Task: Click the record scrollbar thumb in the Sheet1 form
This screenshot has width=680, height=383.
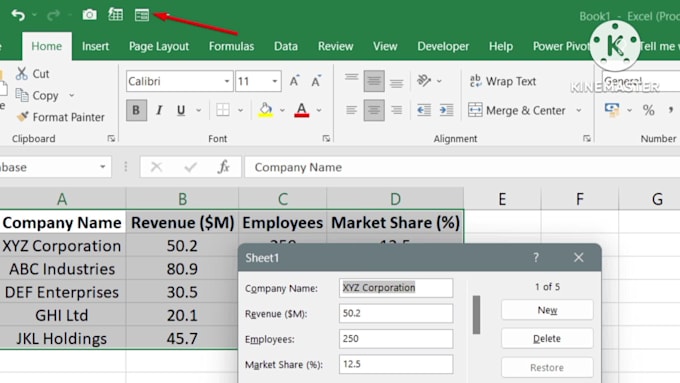Action: pos(476,315)
